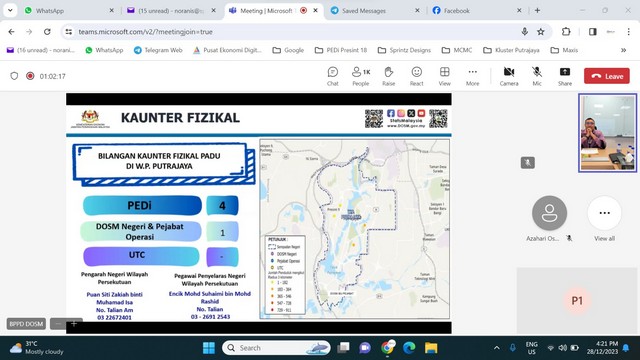Image resolution: width=640 pixels, height=360 pixels.
Task: Open the Chat panel in Teams
Action: tap(333, 76)
